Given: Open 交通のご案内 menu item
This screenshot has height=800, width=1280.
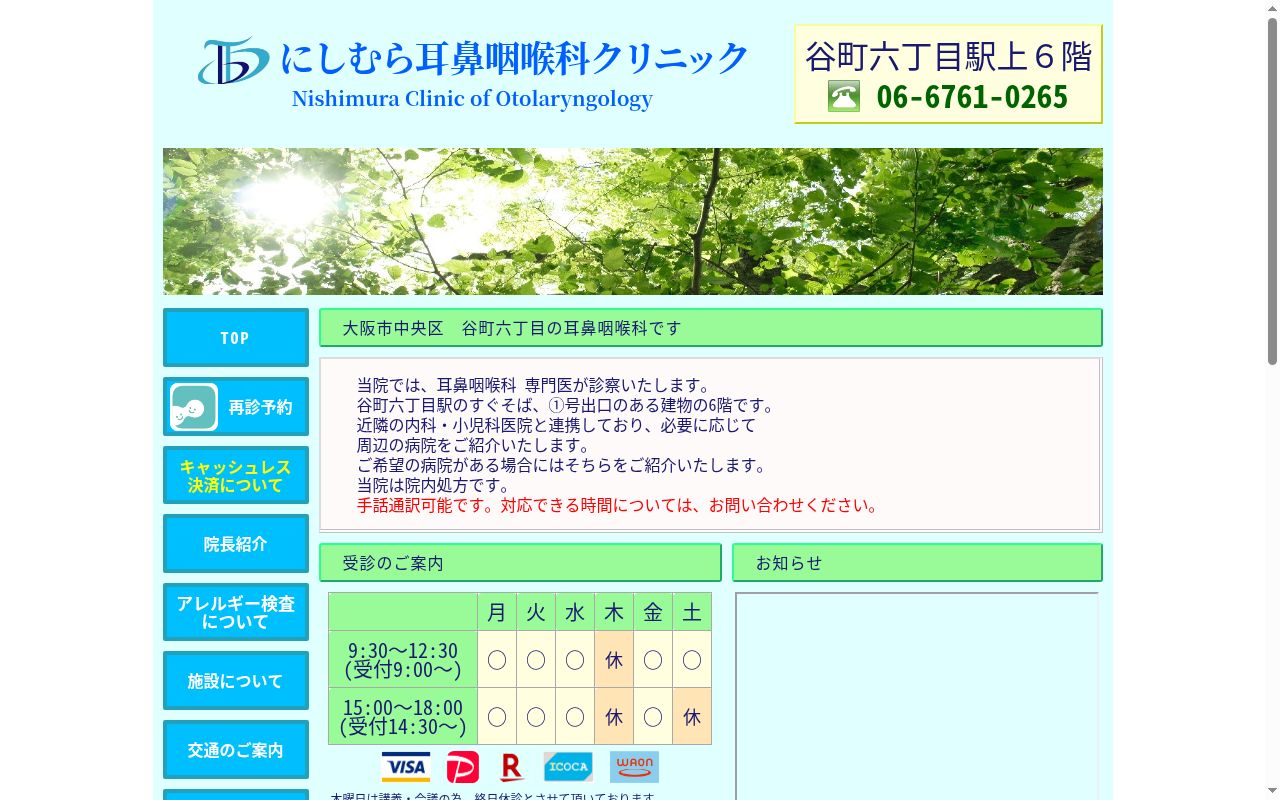Looking at the screenshot, I should (x=236, y=750).
